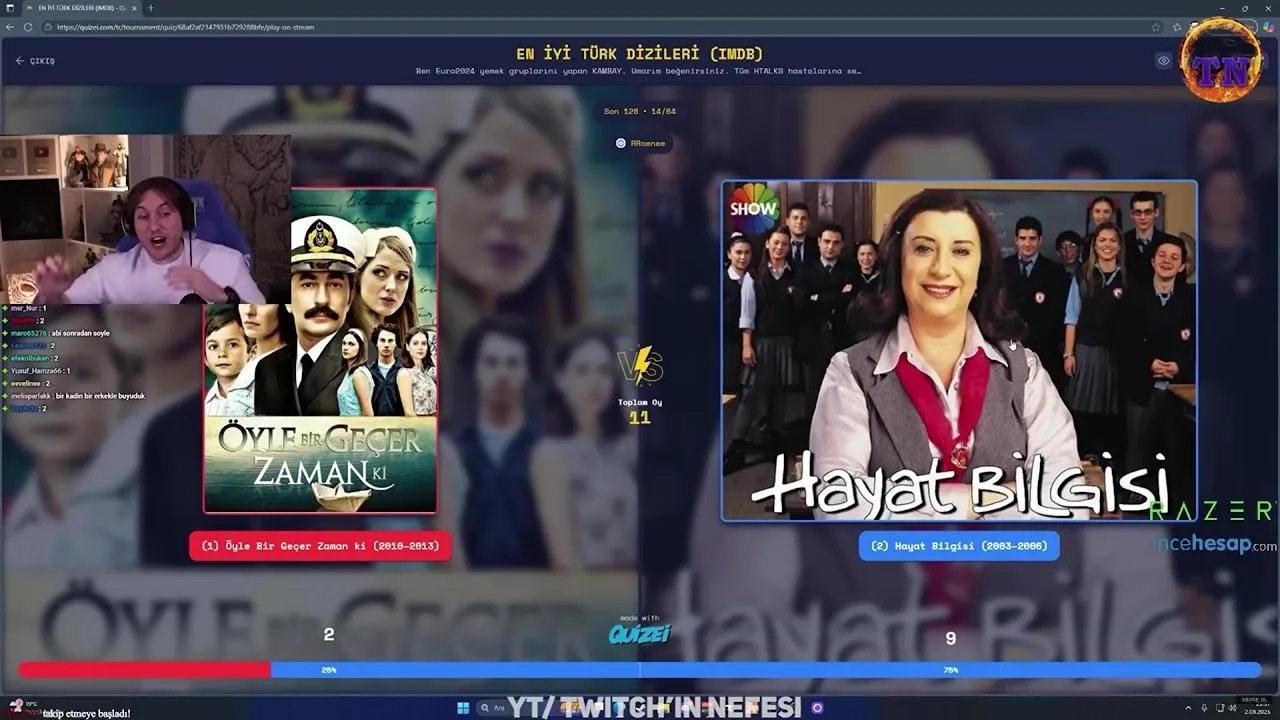
Task: Click the VS lightning badge
Action: pyautogui.click(x=640, y=366)
